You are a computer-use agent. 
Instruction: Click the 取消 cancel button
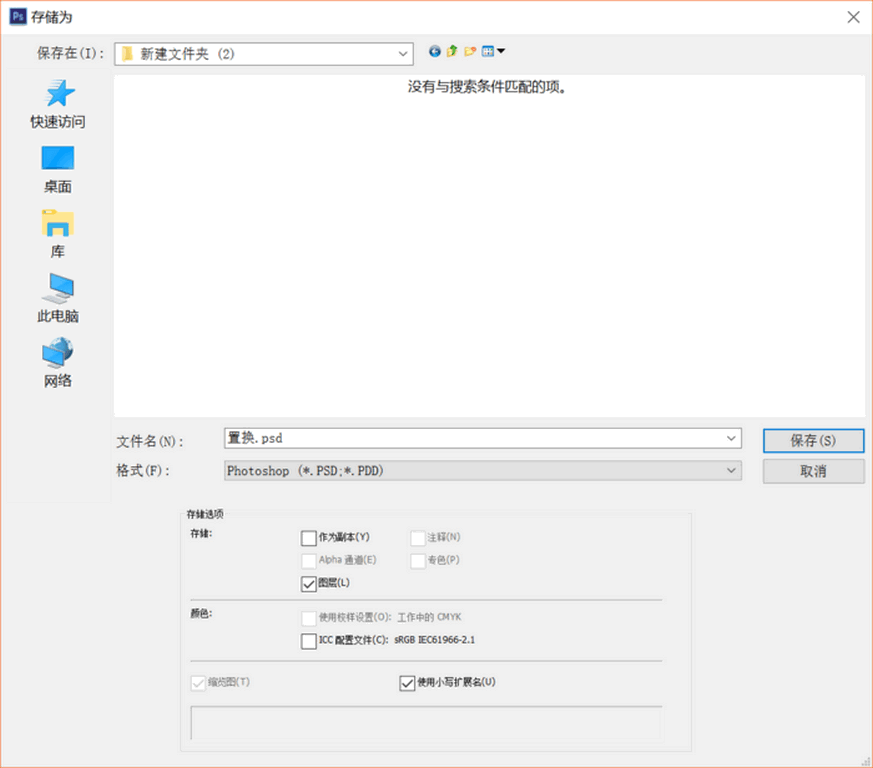813,471
